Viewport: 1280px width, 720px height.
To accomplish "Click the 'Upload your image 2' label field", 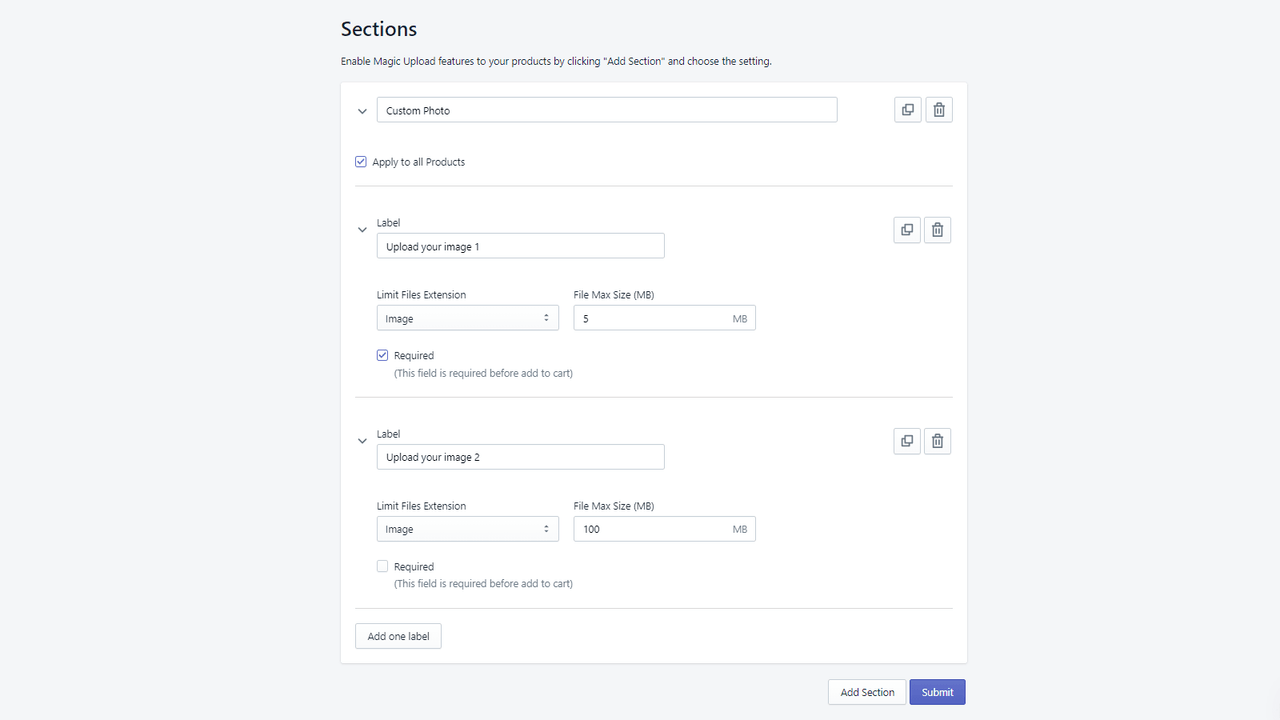I will (x=520, y=457).
